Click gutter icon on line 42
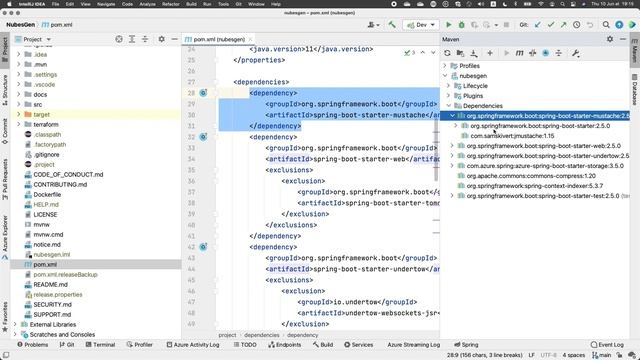The image size is (640, 360). [x=203, y=247]
